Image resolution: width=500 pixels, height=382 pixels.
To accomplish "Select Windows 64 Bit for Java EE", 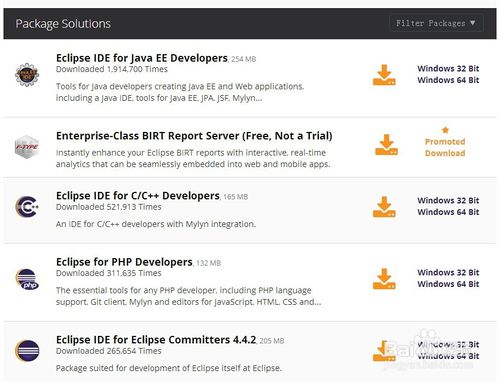I will (448, 80).
